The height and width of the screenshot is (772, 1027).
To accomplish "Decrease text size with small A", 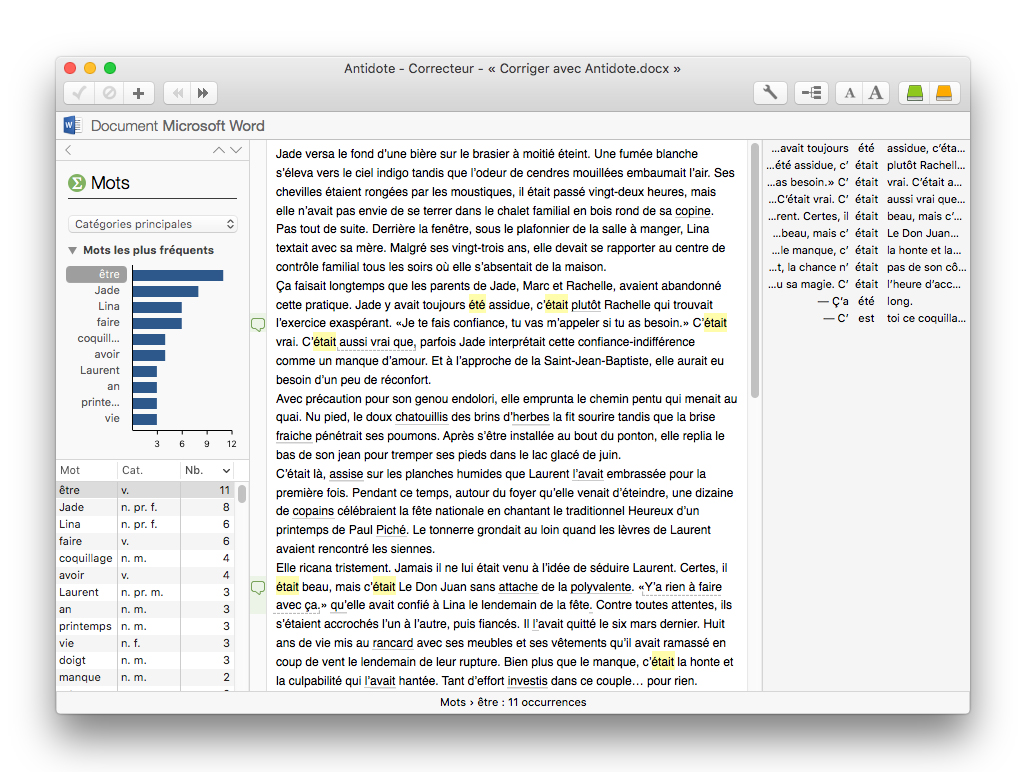I will pyautogui.click(x=849, y=93).
